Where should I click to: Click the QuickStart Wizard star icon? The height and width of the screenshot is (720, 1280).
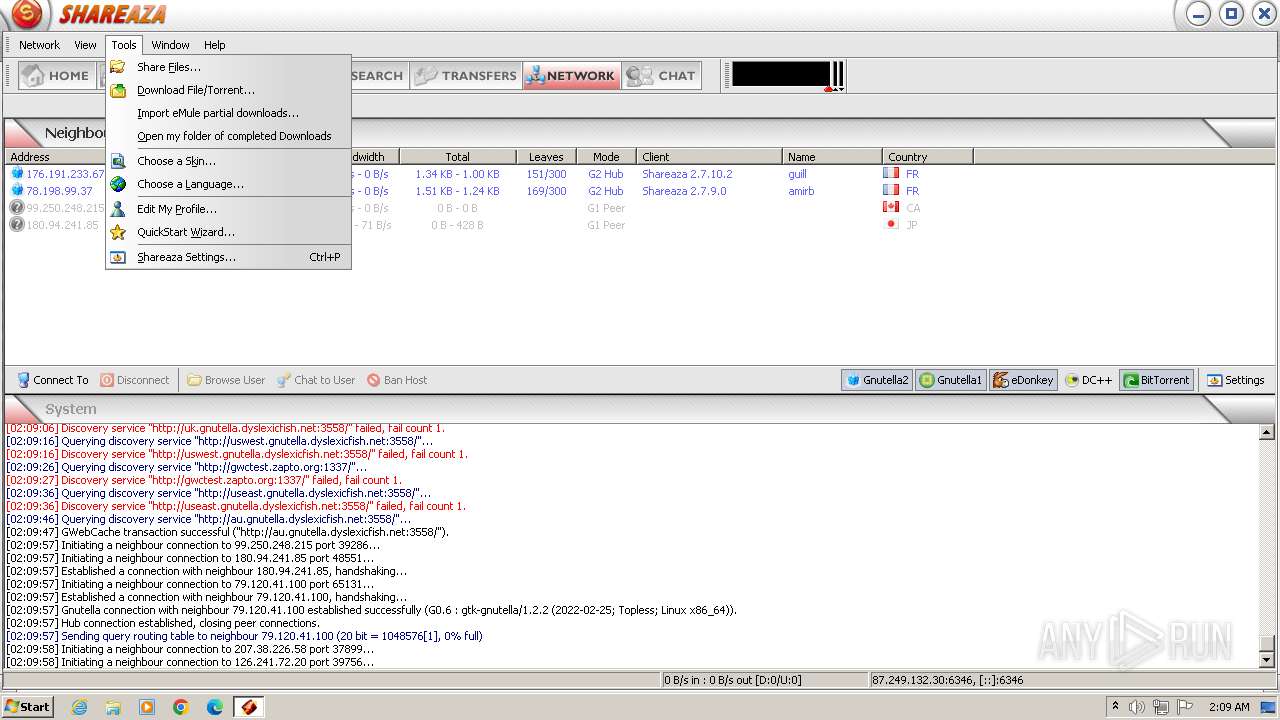(x=118, y=232)
